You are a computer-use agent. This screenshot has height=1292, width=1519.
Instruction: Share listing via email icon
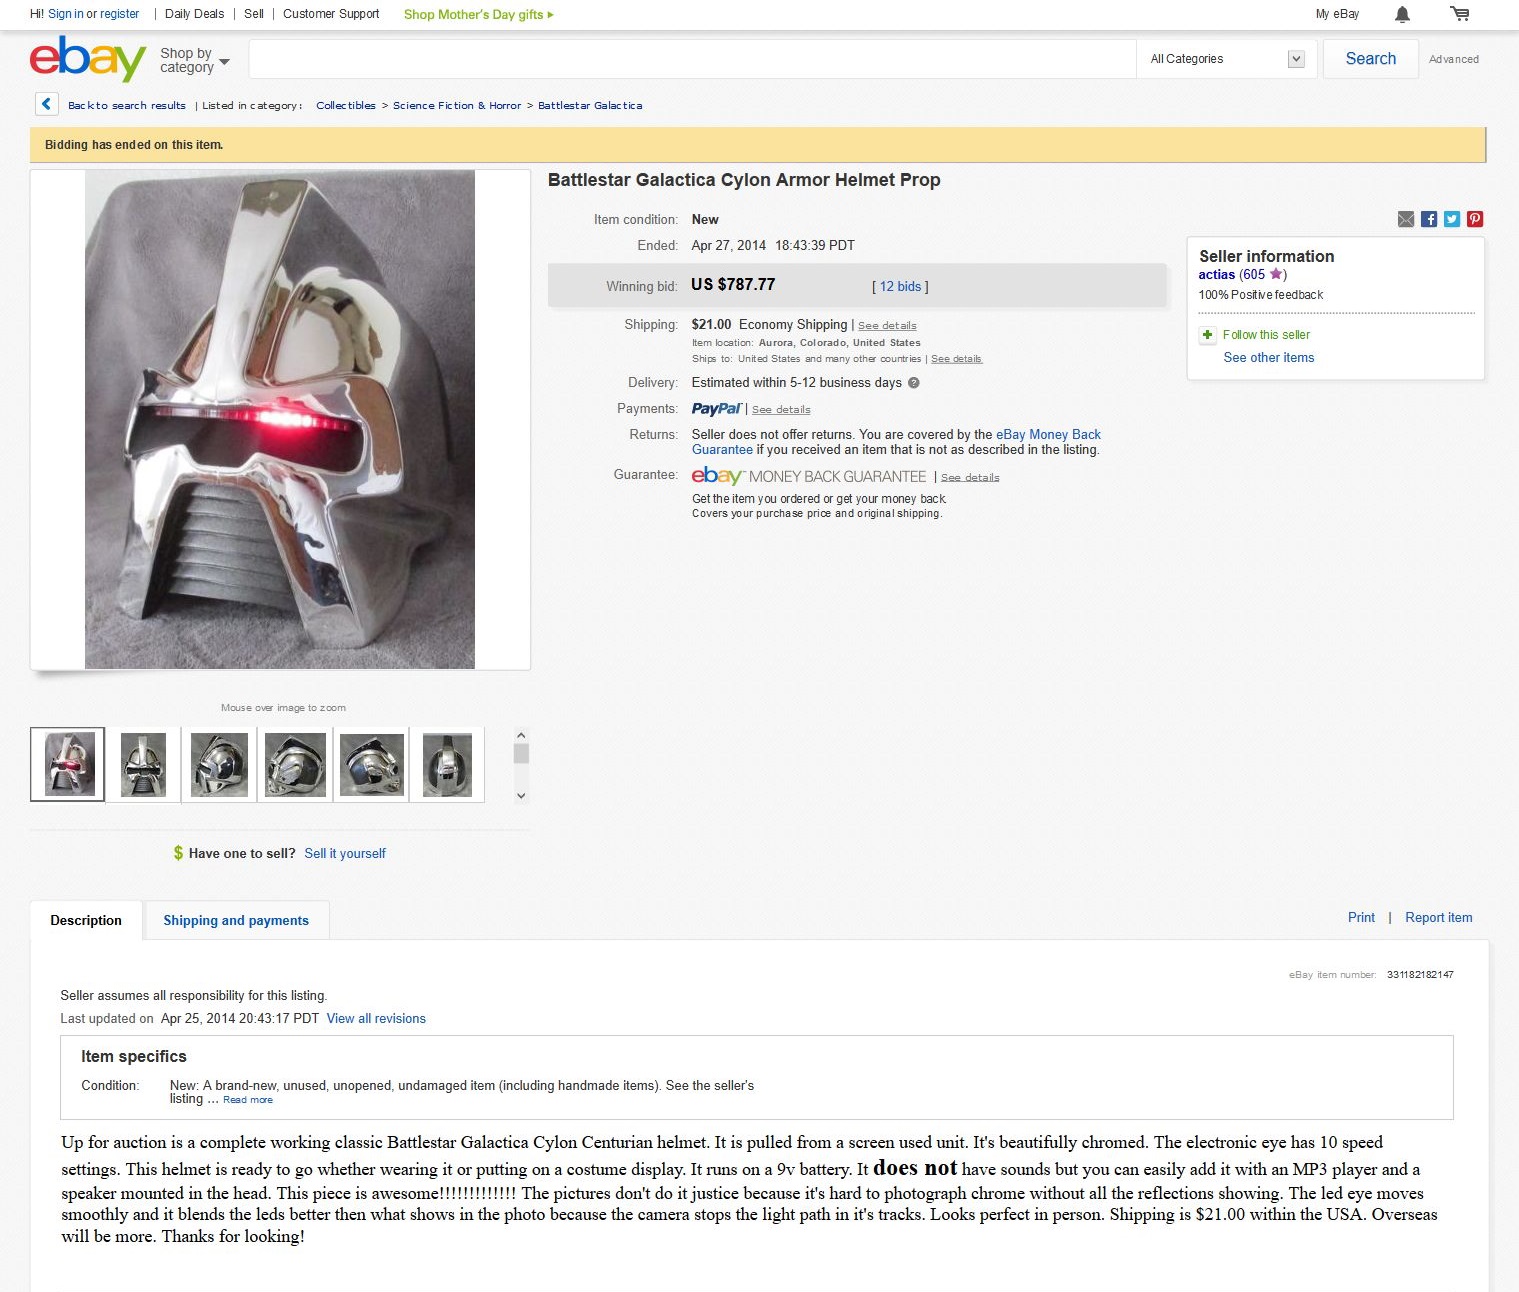[1406, 219]
